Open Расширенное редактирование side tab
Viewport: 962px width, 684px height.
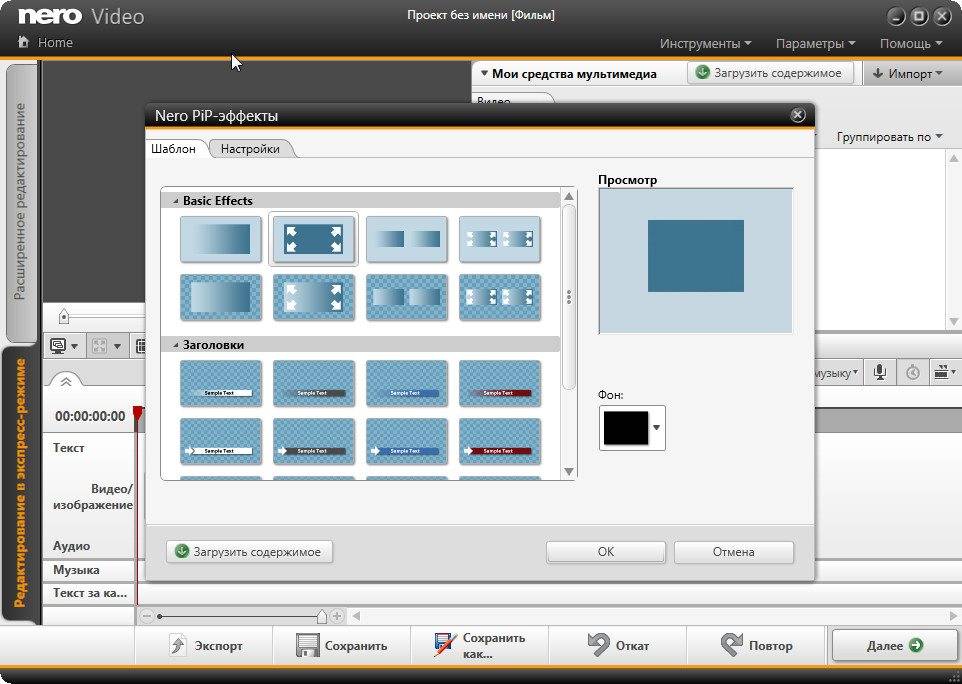pos(20,201)
